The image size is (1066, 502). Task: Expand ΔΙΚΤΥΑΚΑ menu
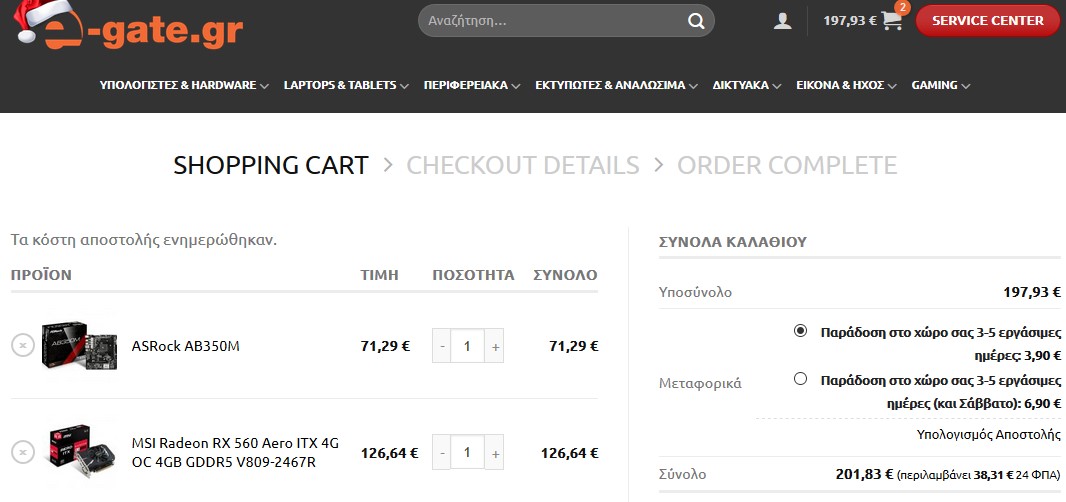747,85
